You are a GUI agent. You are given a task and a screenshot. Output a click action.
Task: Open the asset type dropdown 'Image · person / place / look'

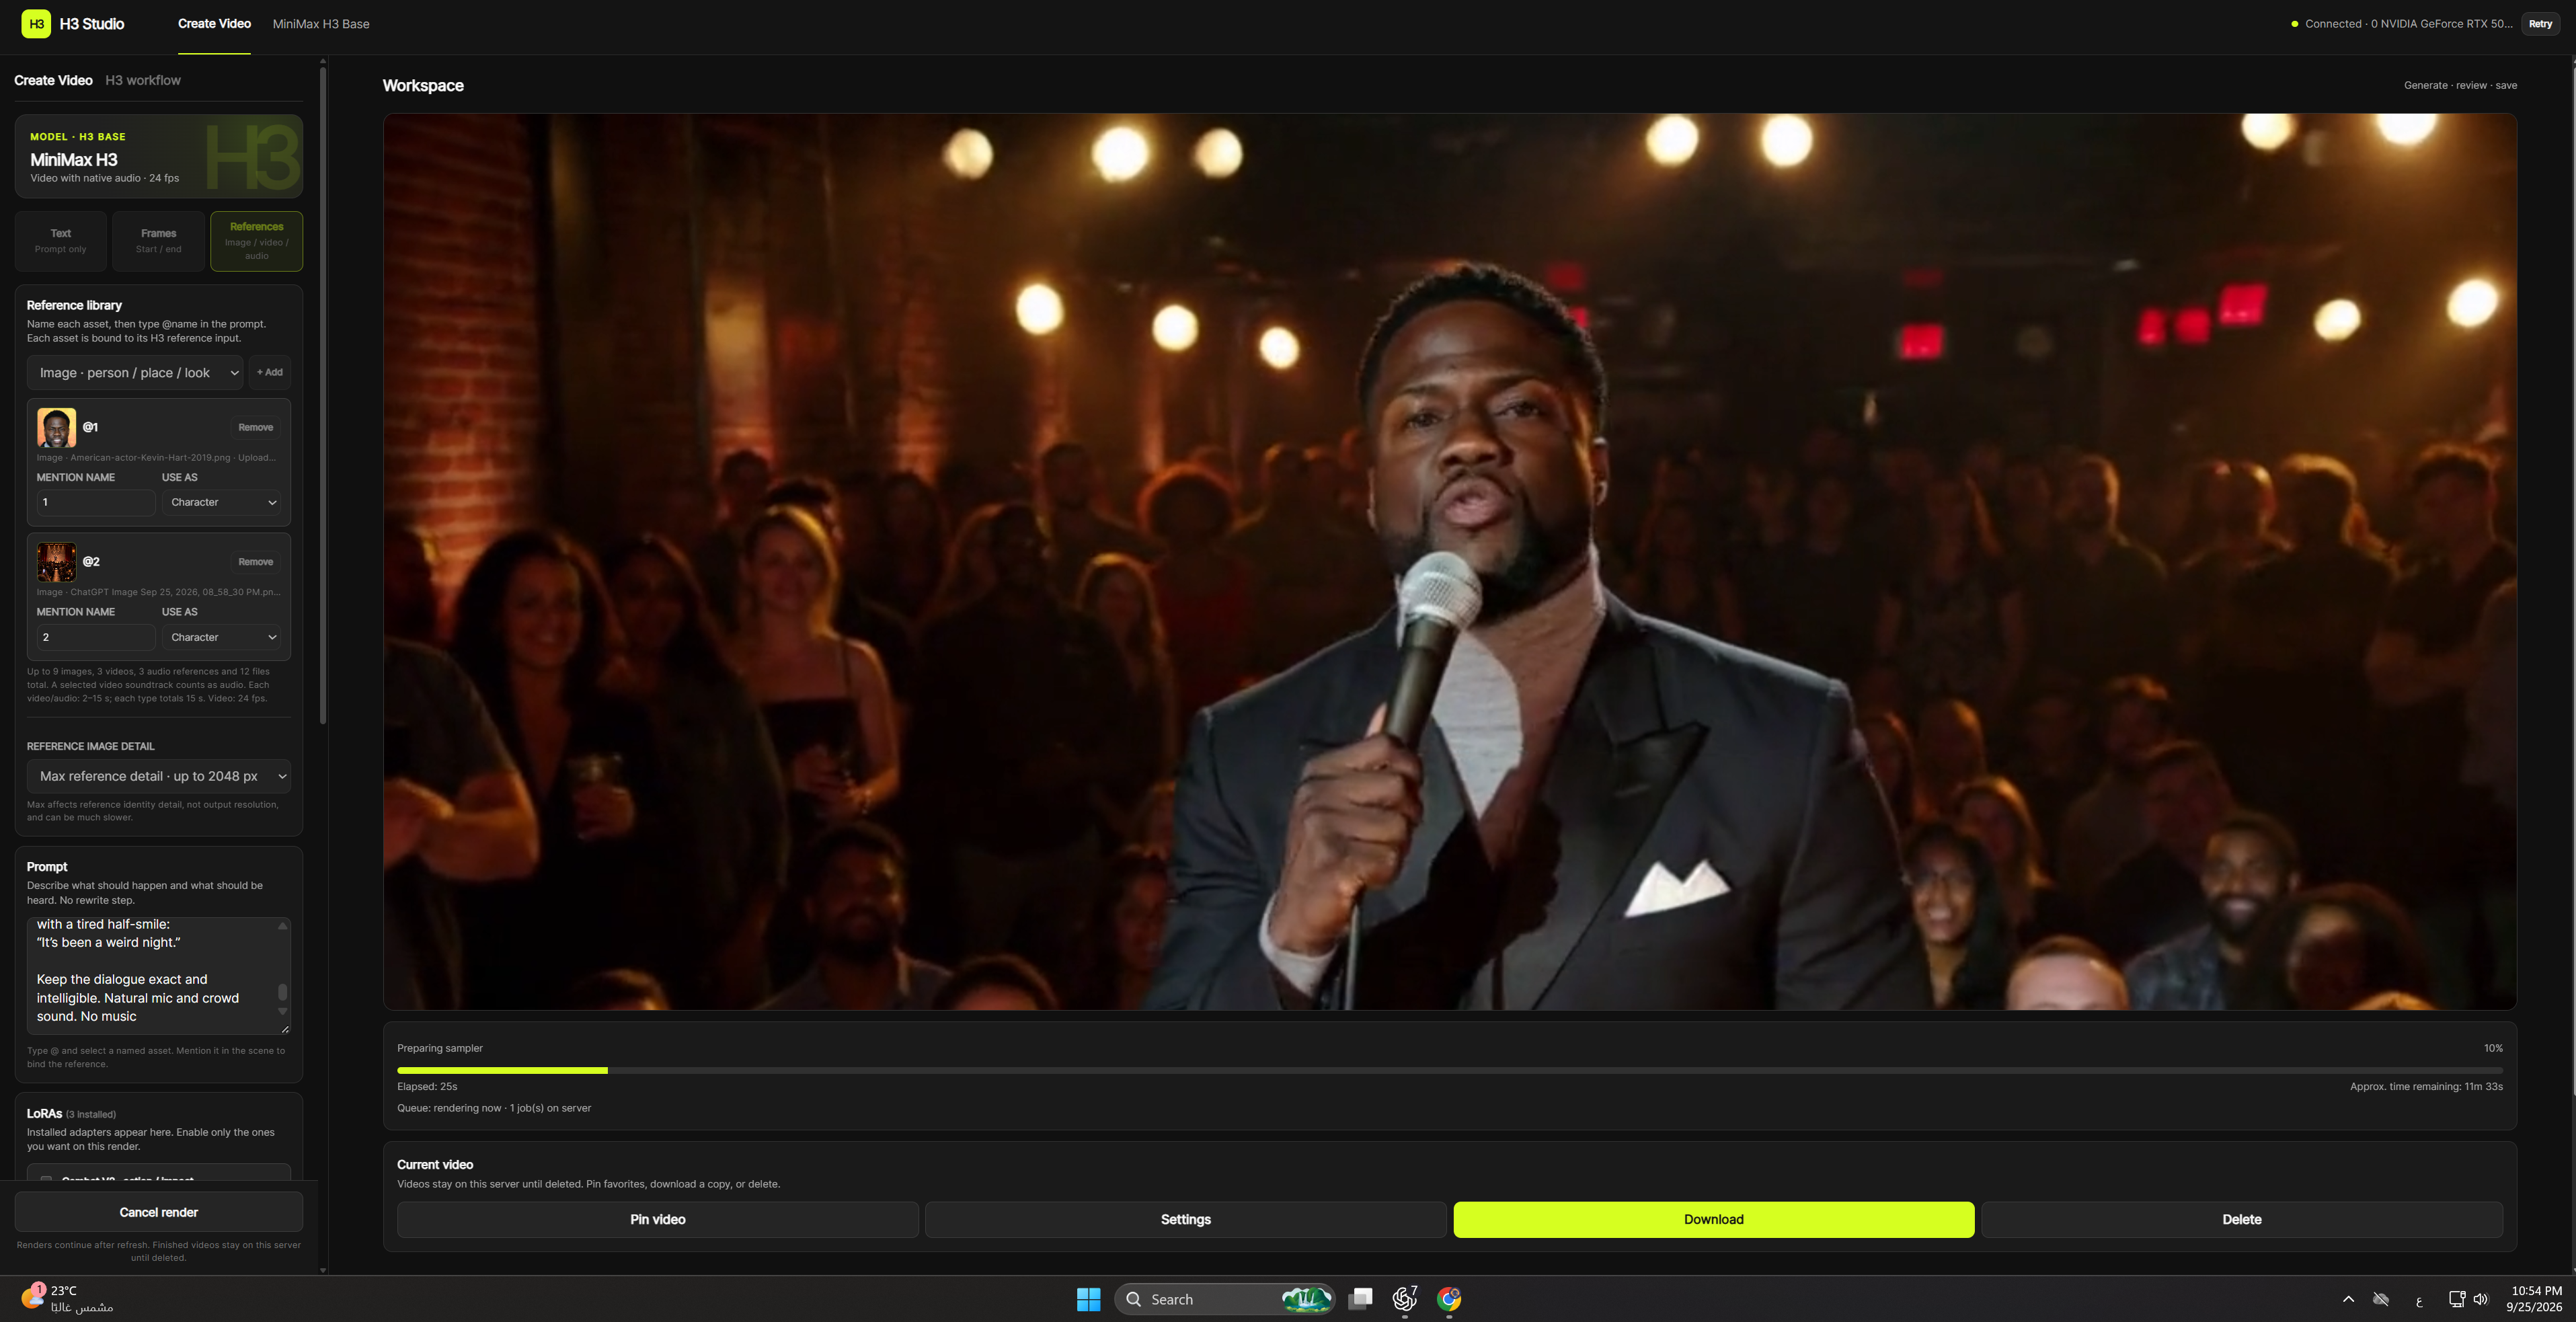pos(135,373)
